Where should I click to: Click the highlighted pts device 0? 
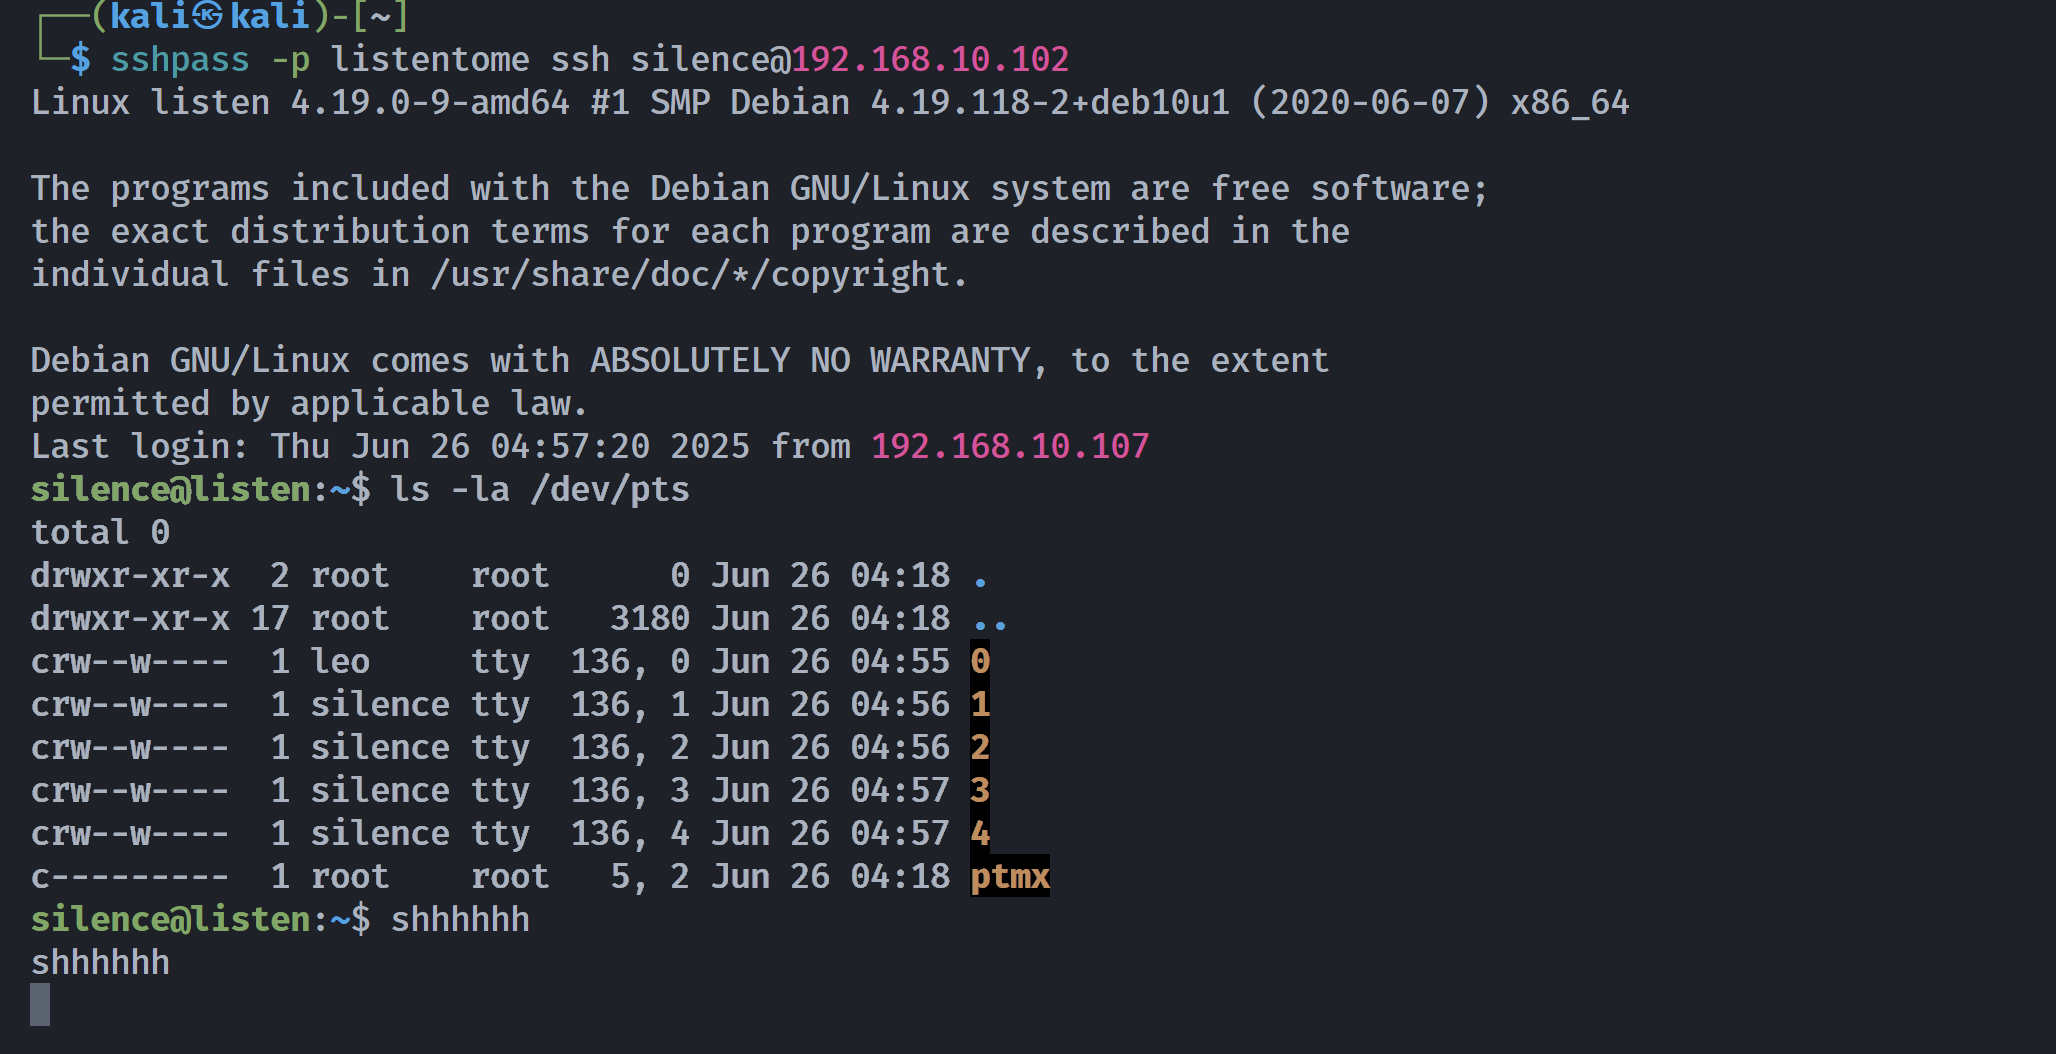(x=980, y=661)
